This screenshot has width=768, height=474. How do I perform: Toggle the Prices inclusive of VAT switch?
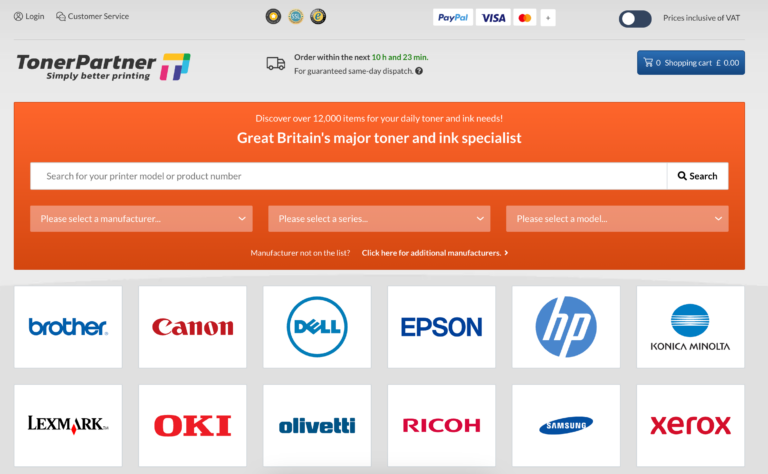[635, 19]
